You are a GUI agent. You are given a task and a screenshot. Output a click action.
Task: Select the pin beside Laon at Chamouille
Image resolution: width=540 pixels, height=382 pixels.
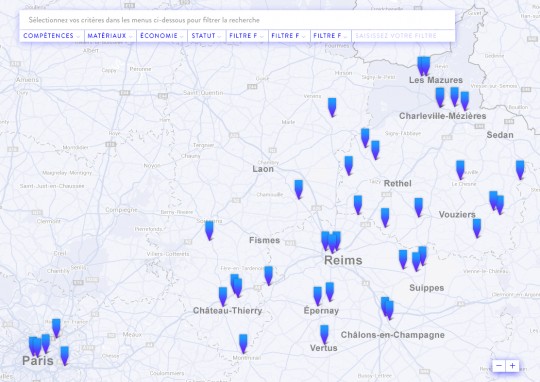point(299,189)
